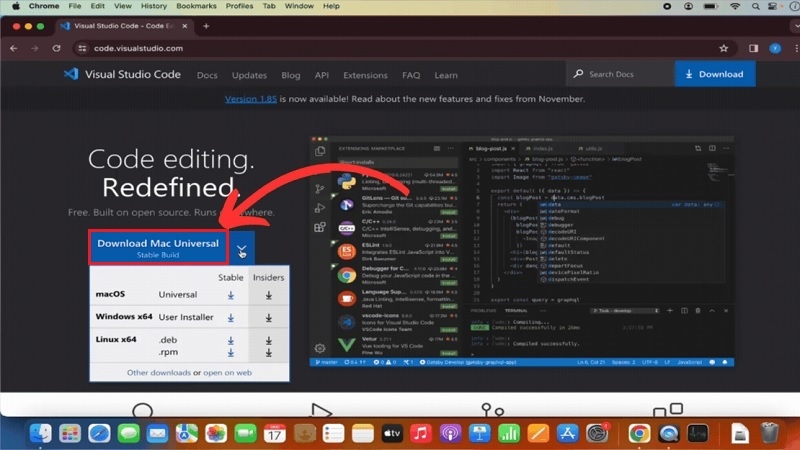Bookmark this page with the star icon
800x450 pixels.
(x=723, y=48)
